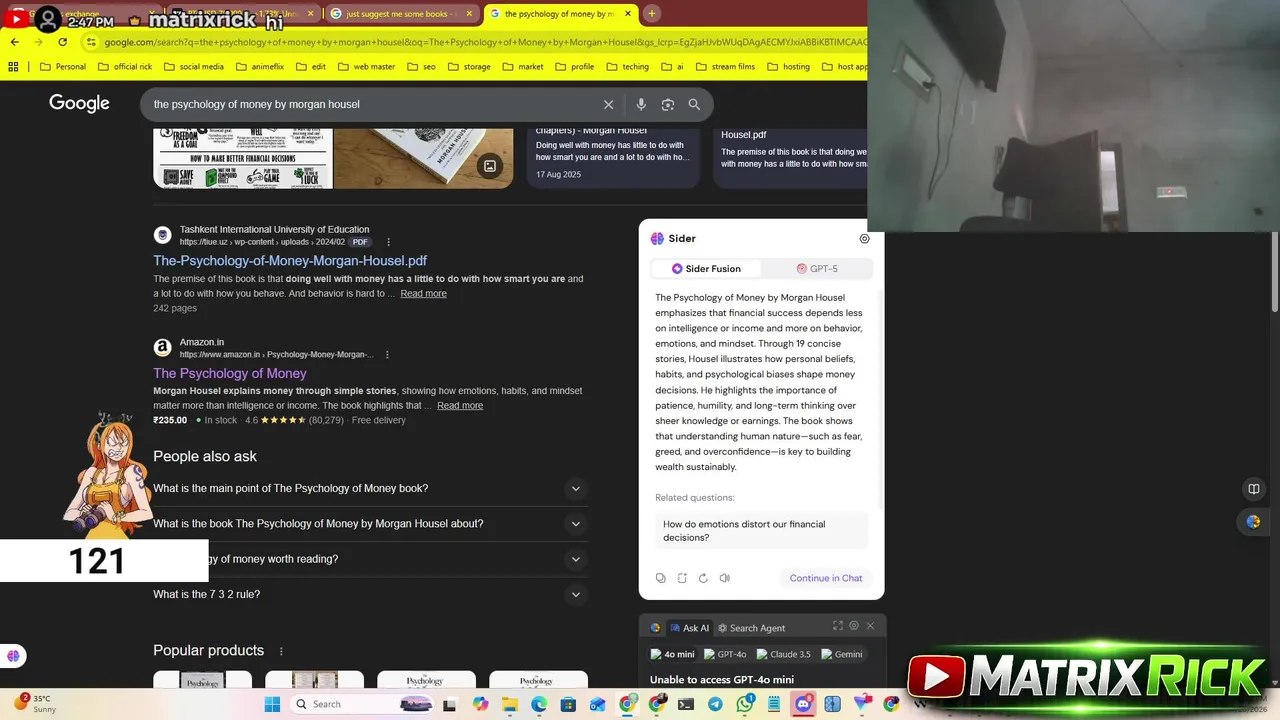The height and width of the screenshot is (720, 1280).
Task: Open more options for Amazon.in result
Action: tap(387, 354)
